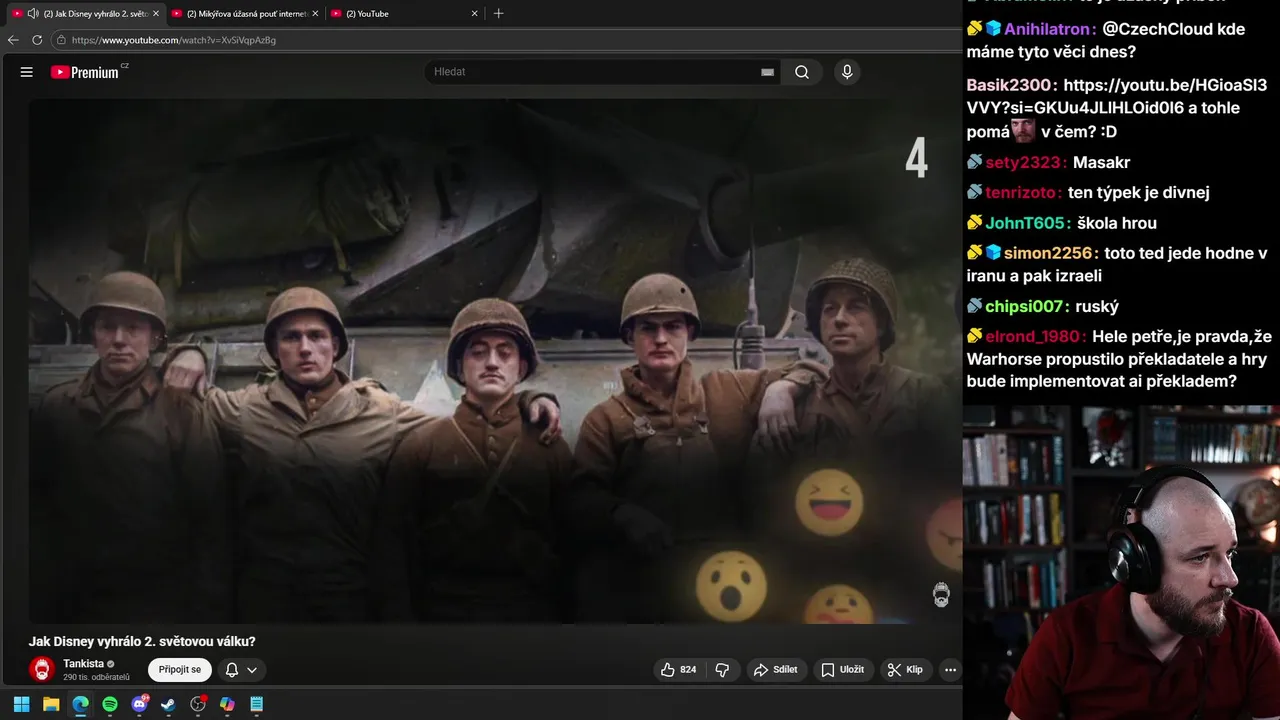Click the video title Jak Disney vyhrálo

coord(142,642)
